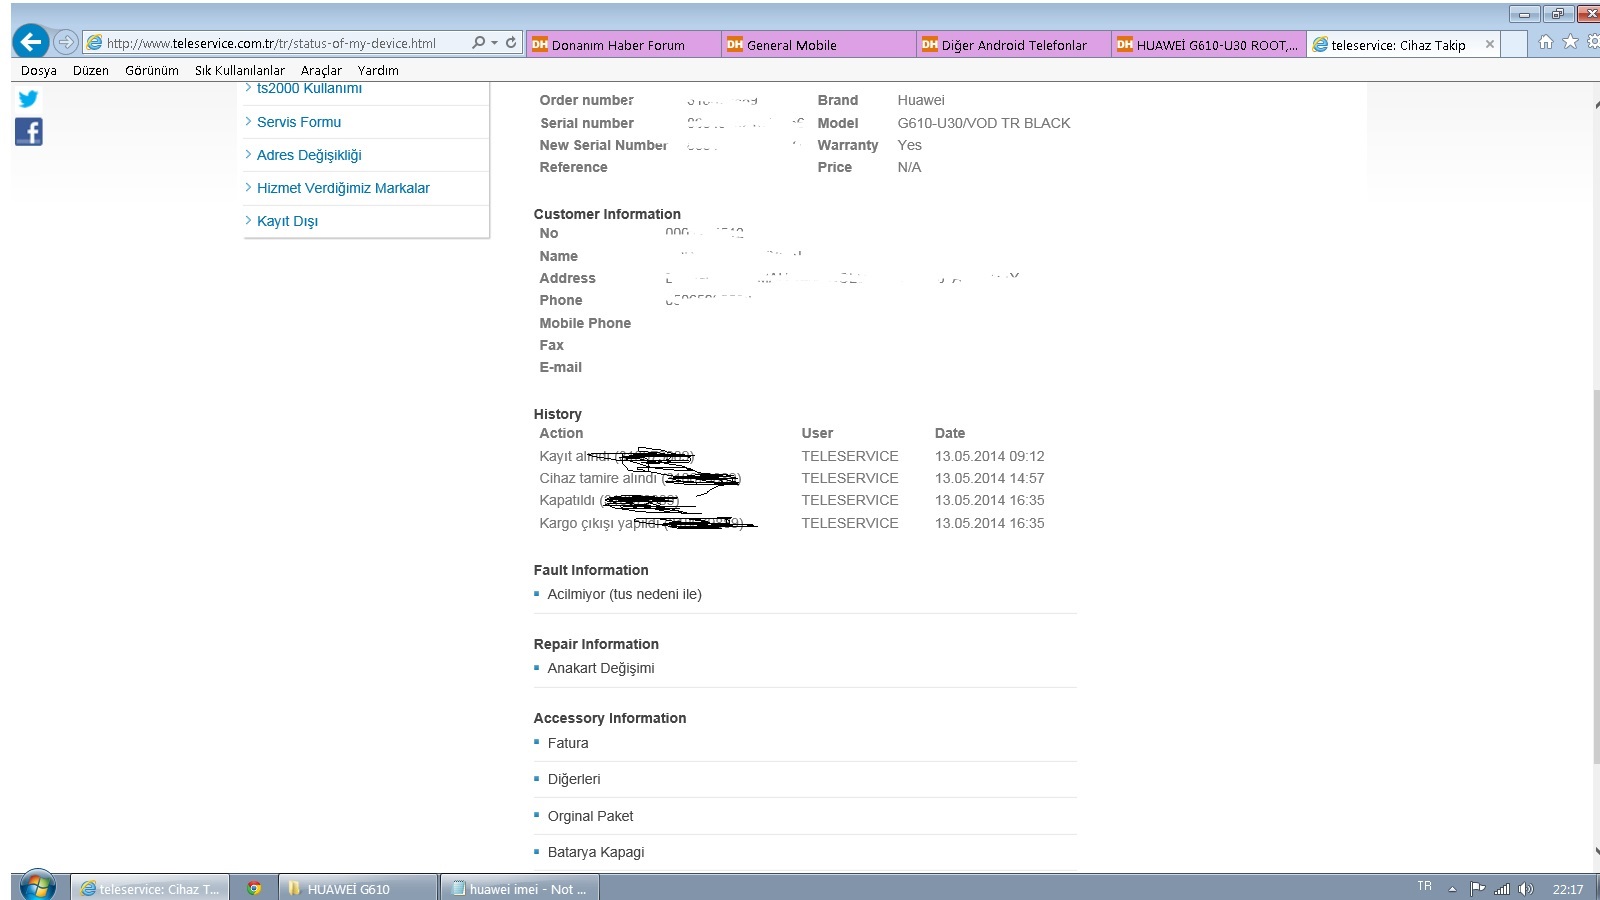
Task: Click accessory entry Batarya Kapagi
Action: 596,852
